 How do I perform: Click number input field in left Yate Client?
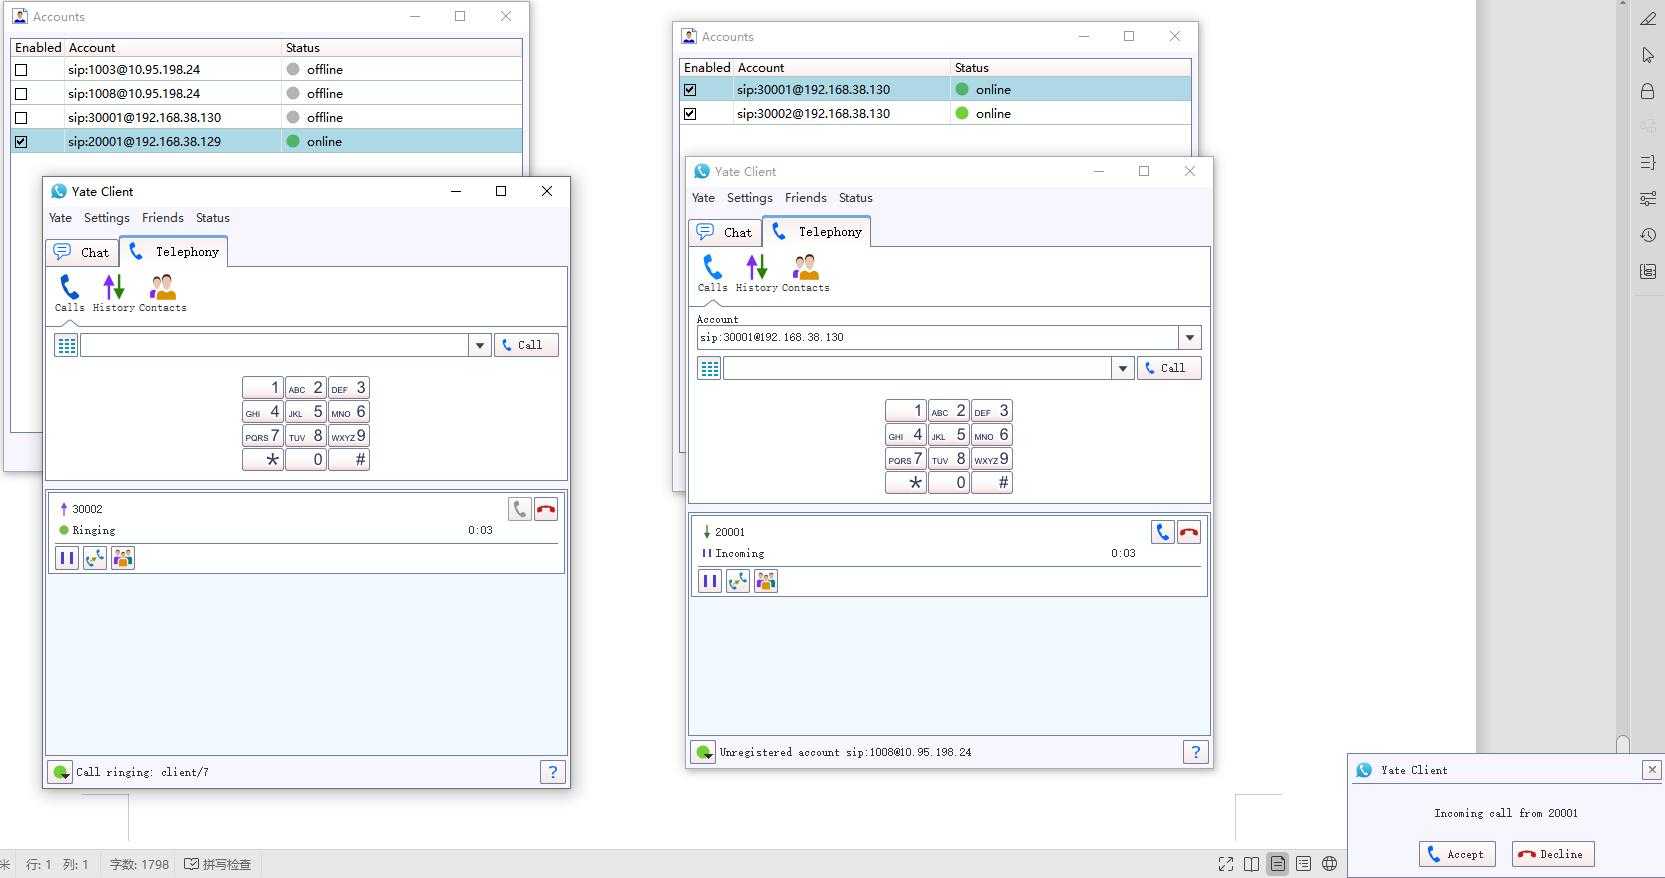pos(274,345)
